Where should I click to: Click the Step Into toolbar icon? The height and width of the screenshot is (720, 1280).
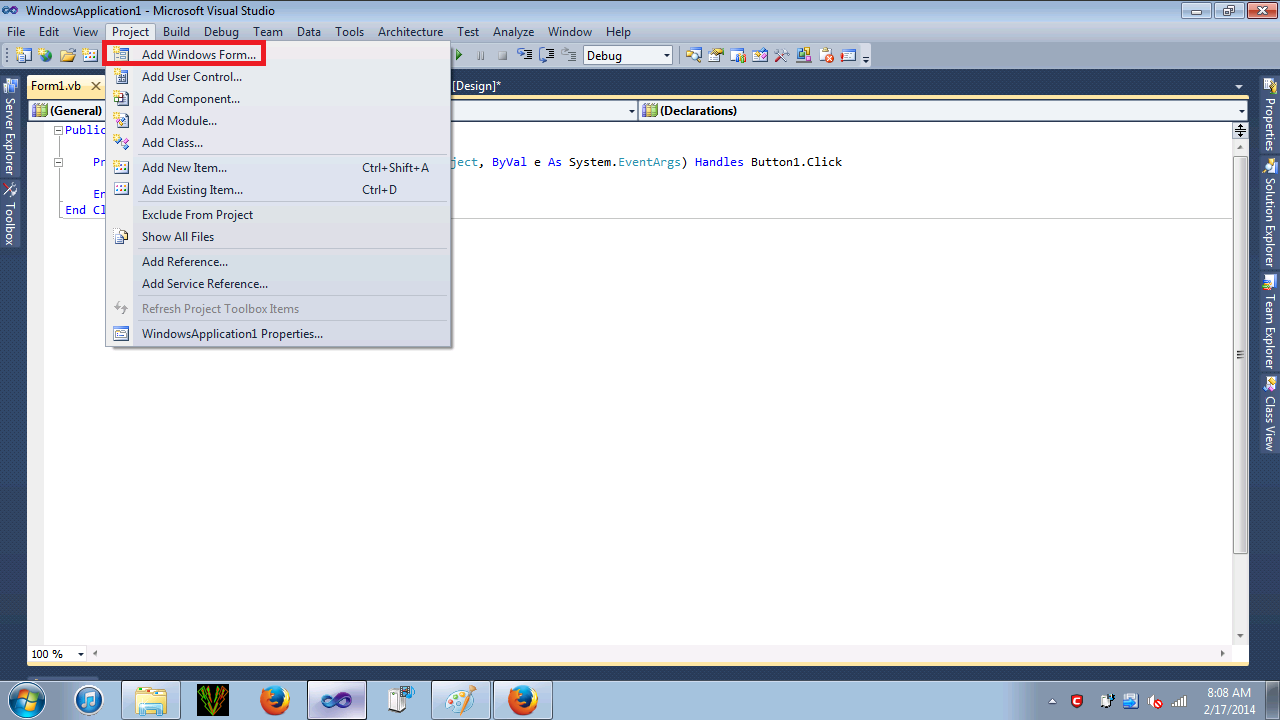[x=524, y=56]
